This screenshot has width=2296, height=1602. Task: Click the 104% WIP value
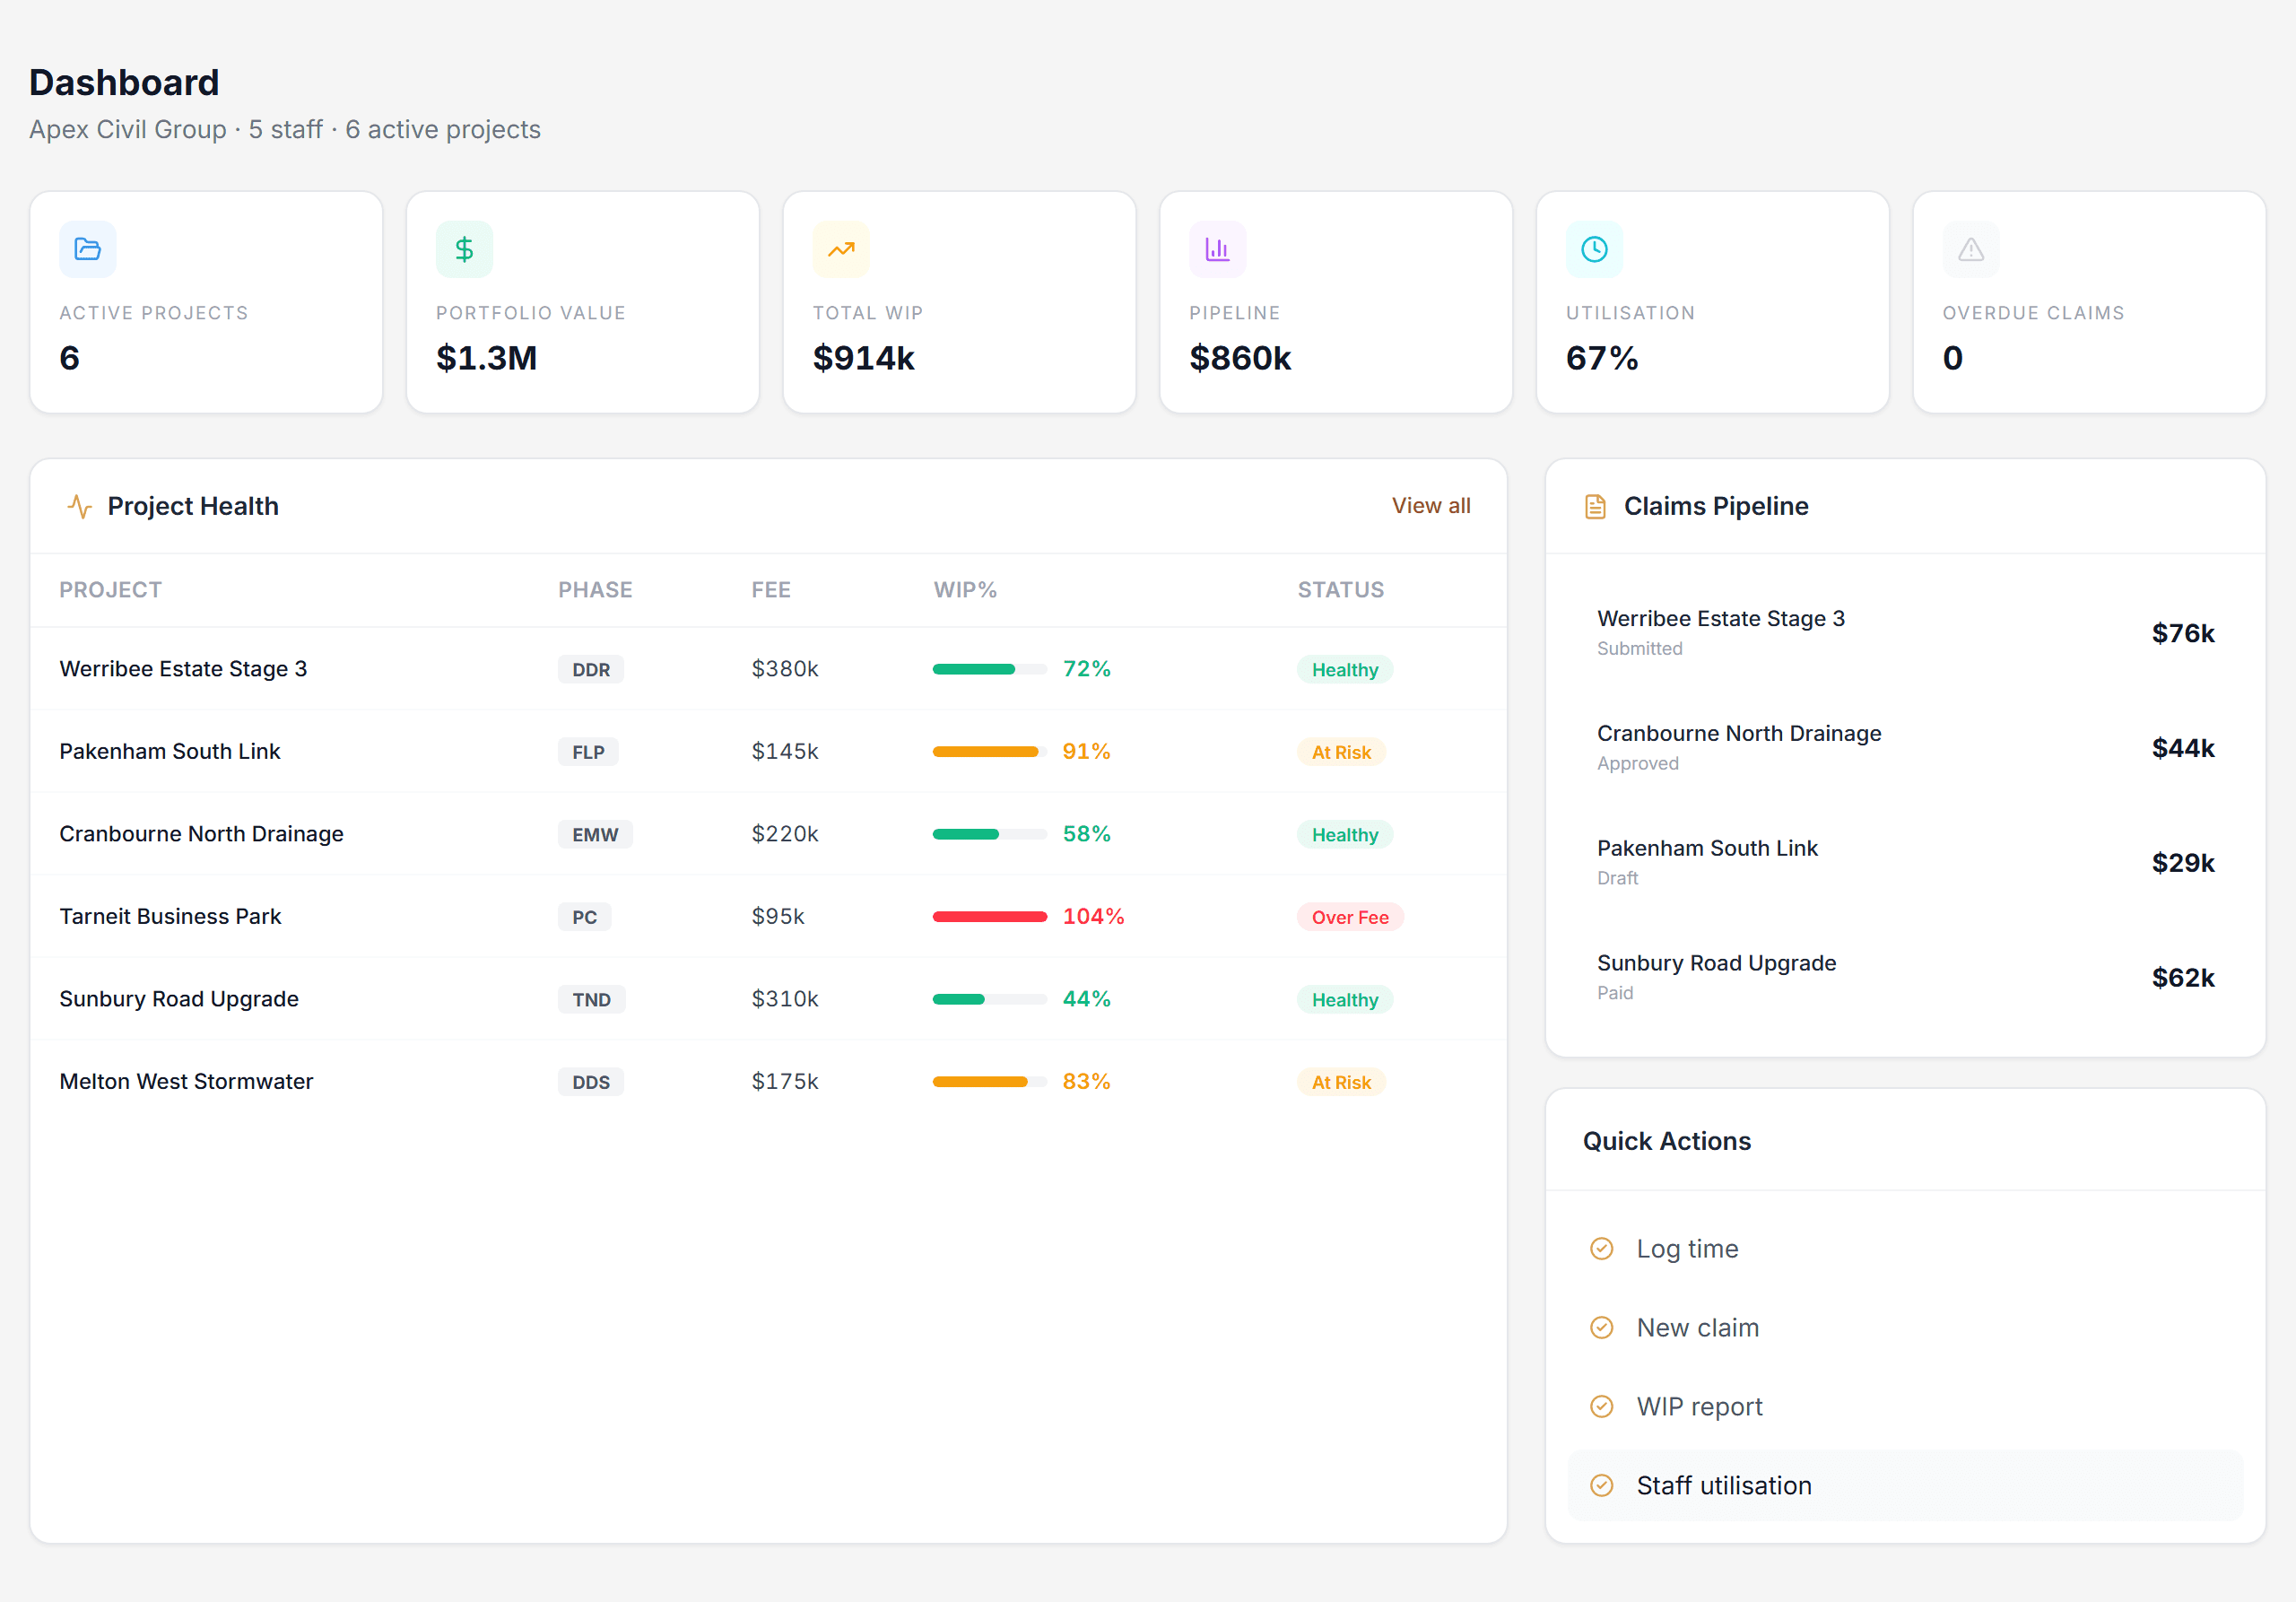(x=1093, y=917)
